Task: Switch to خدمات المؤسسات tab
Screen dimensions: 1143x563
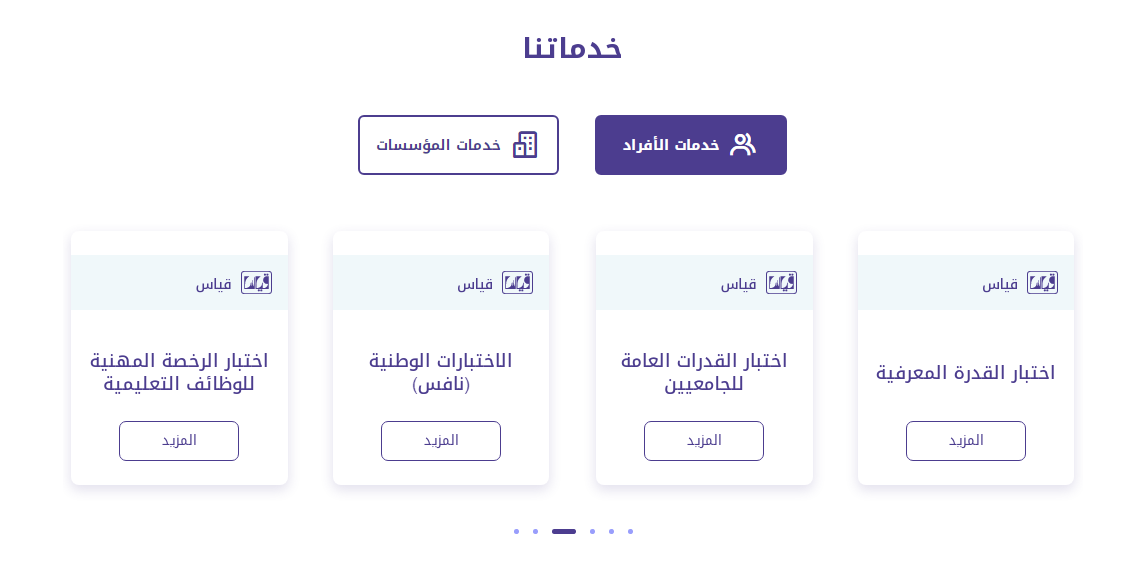Action: [458, 145]
